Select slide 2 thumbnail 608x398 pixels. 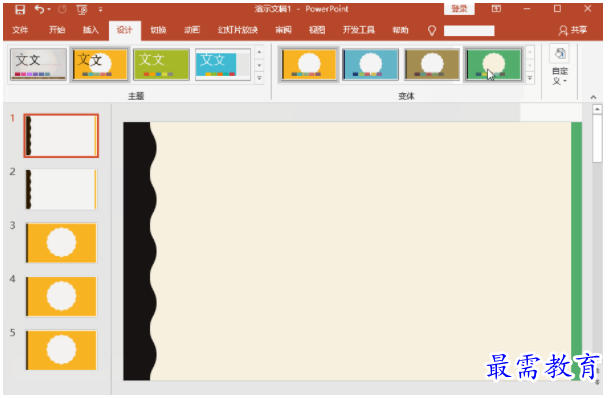(61, 189)
